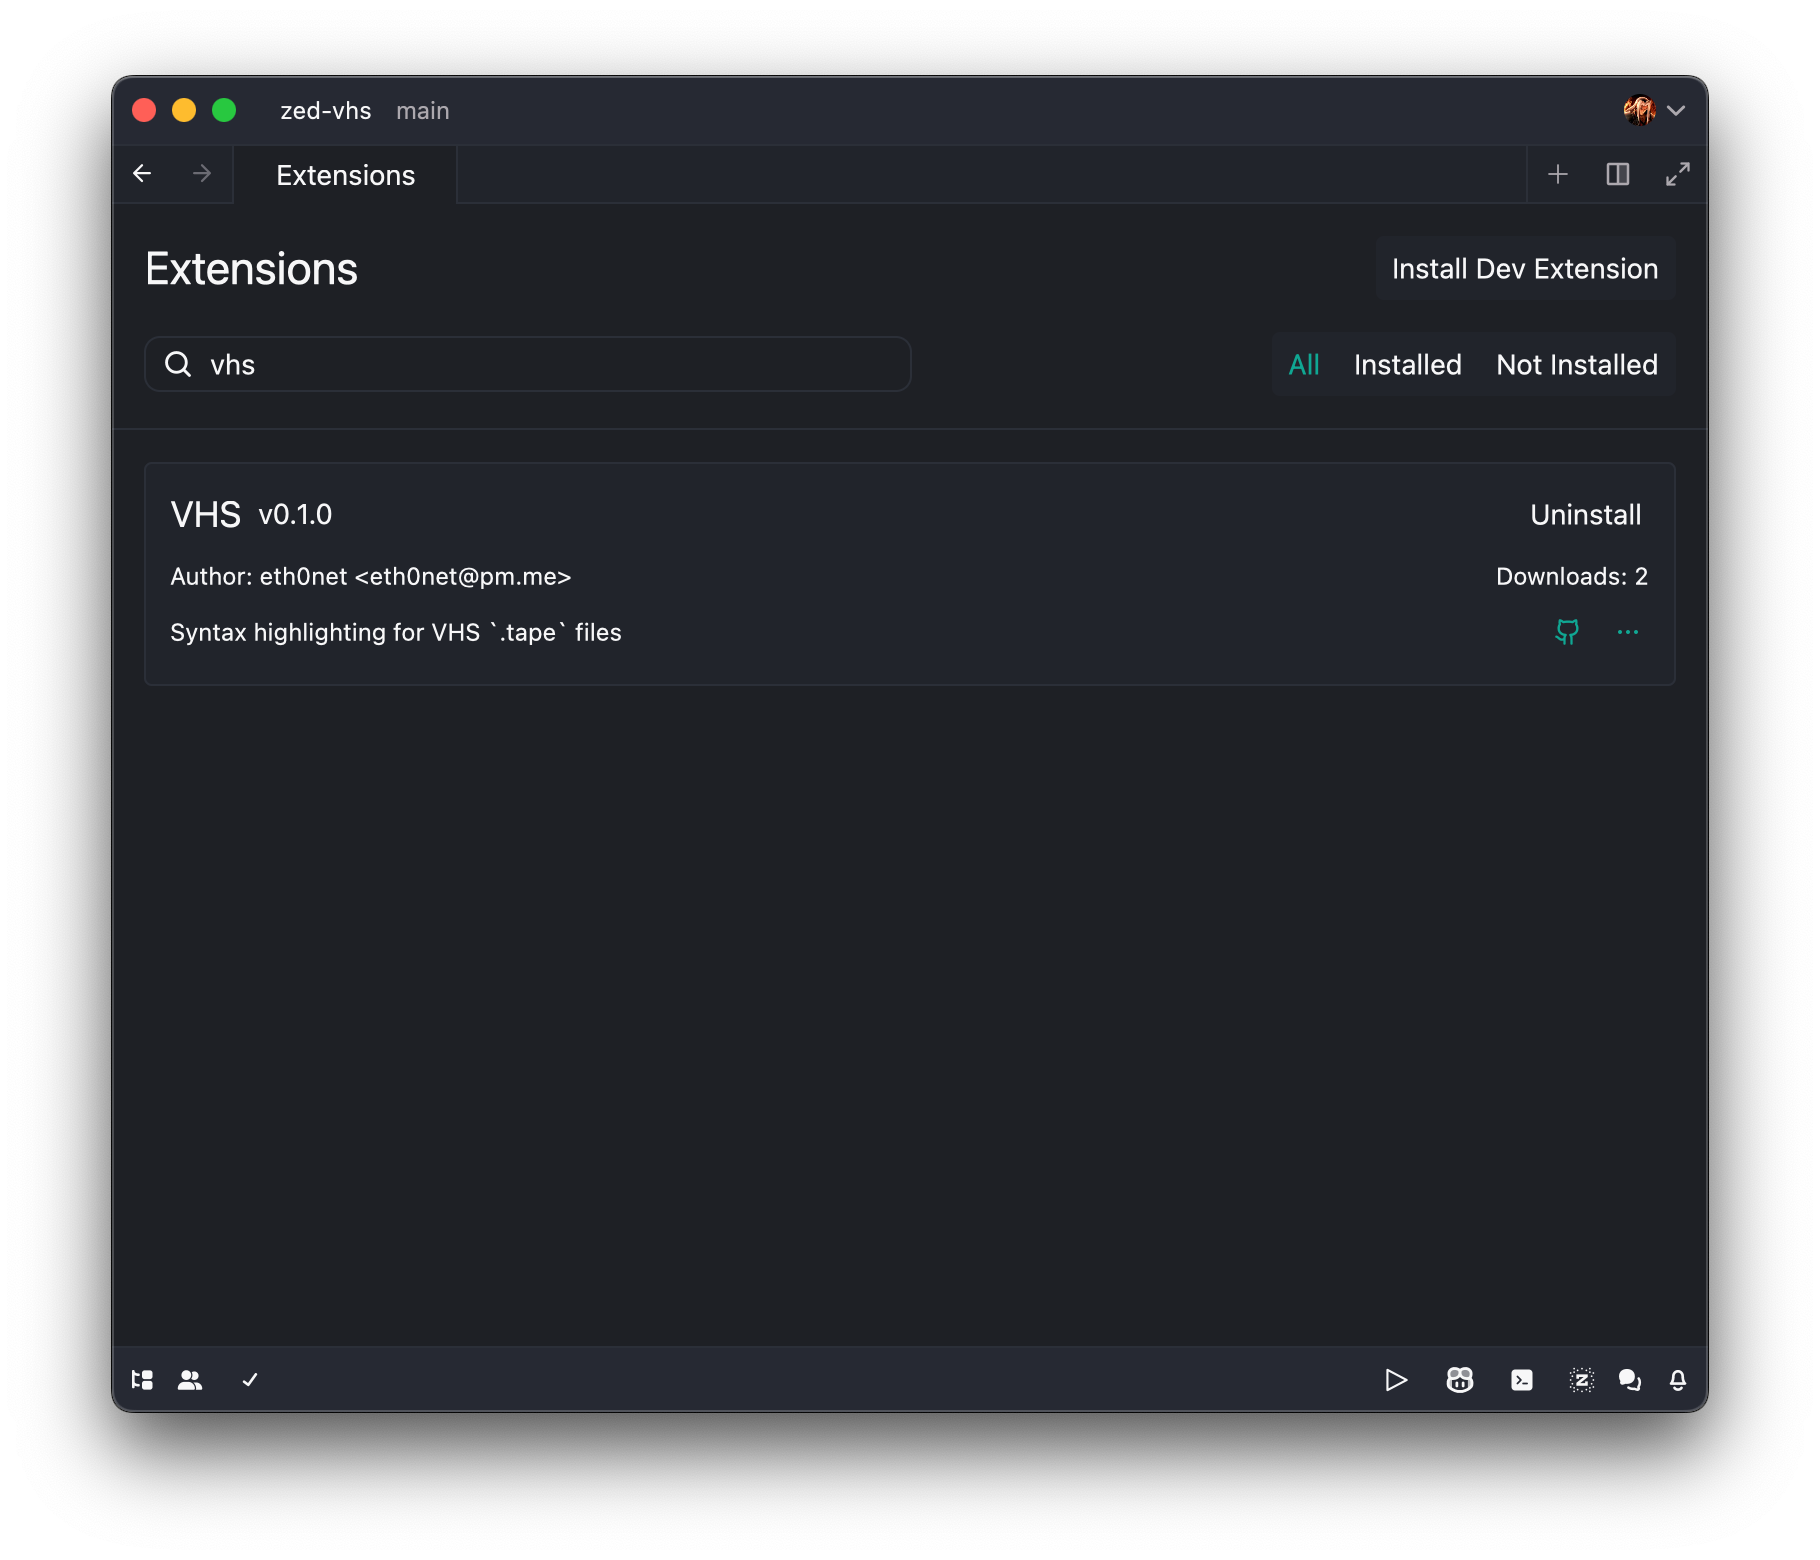
Task: Click the Syntax highlighting description text
Action: (x=396, y=633)
